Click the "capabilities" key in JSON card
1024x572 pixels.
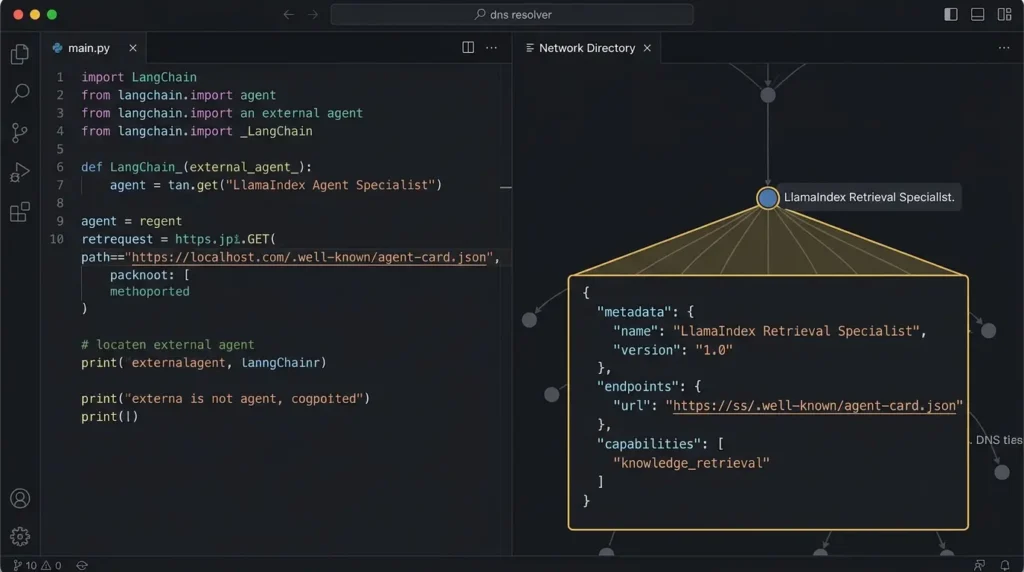pyautogui.click(x=649, y=444)
